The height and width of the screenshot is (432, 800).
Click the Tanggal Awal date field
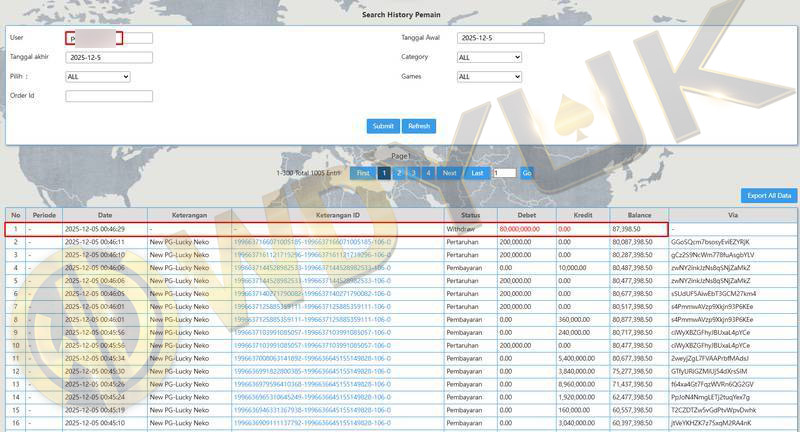500,38
